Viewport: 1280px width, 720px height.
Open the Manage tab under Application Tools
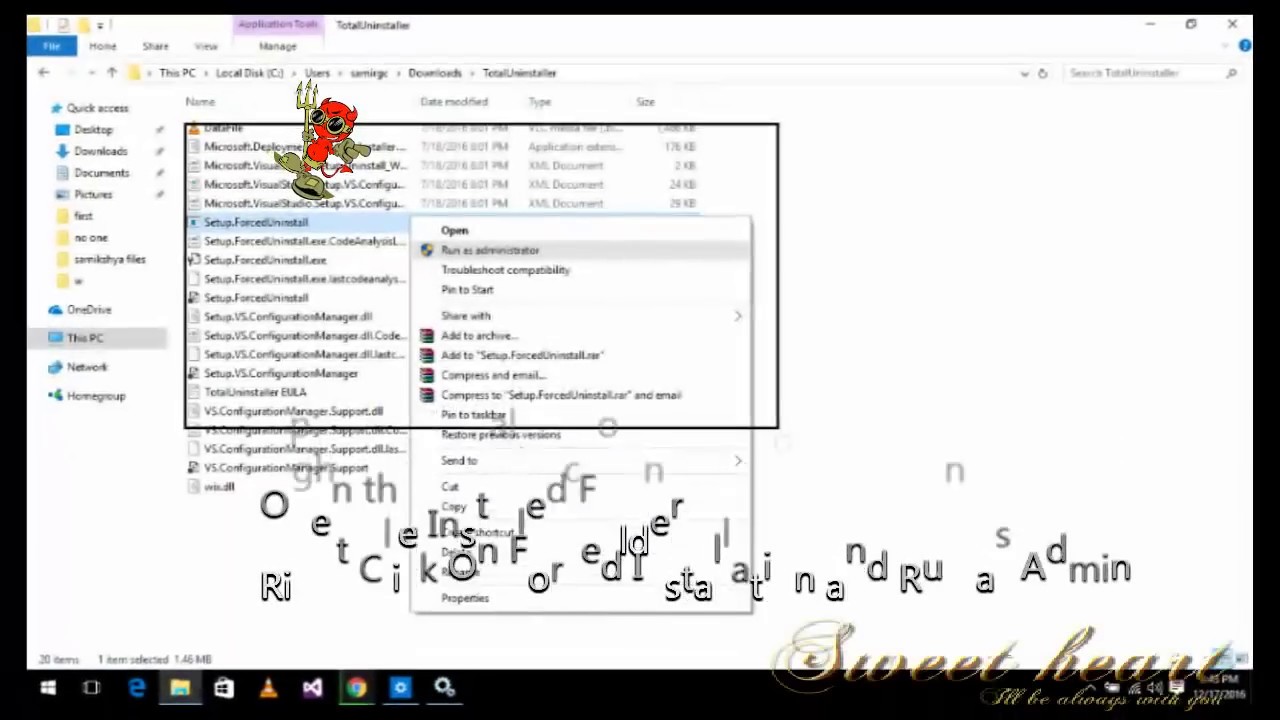click(x=278, y=46)
